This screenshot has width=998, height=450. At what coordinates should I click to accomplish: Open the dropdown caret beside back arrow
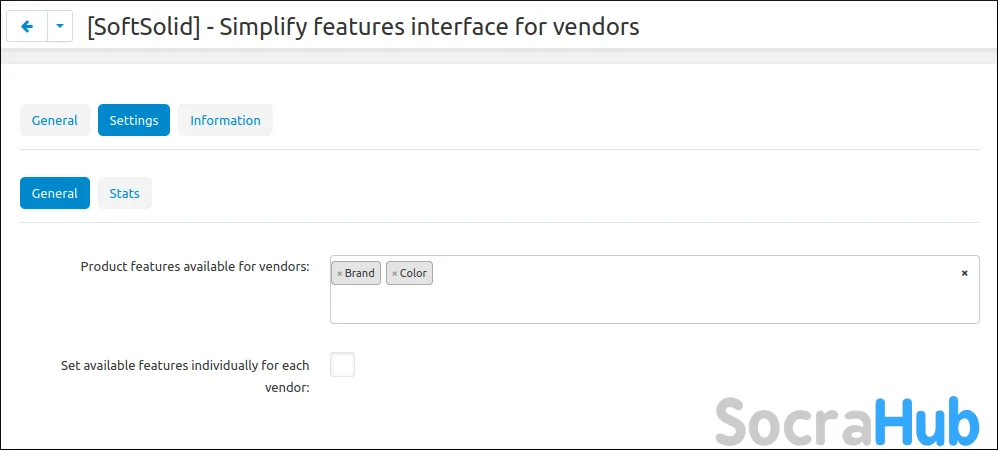point(60,27)
